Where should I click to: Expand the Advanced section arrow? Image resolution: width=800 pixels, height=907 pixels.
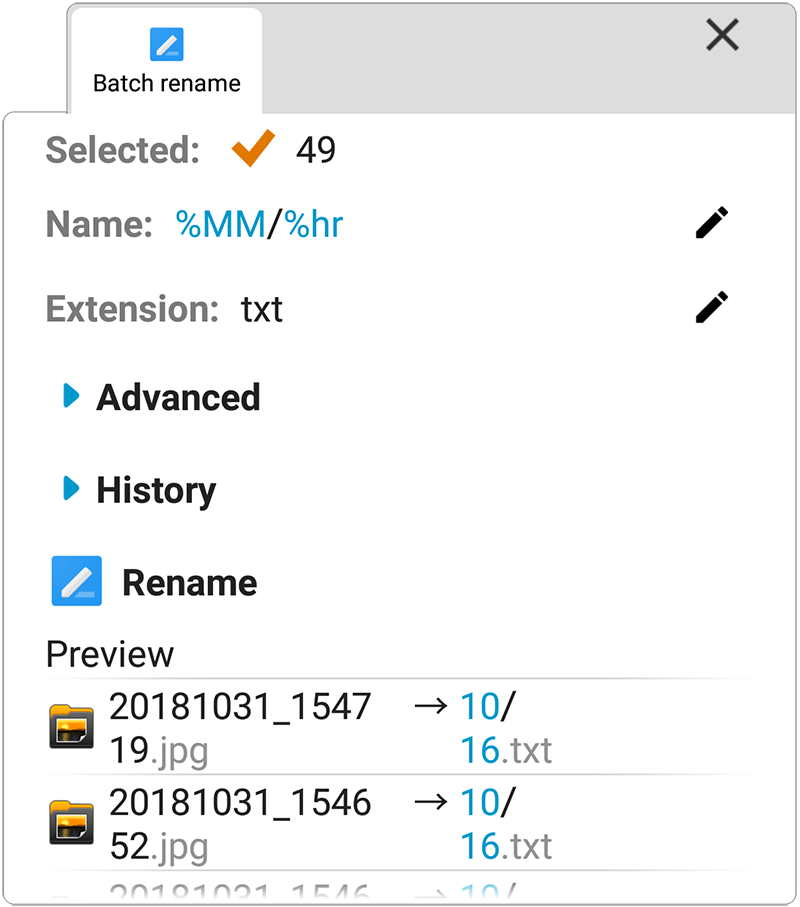[x=71, y=396]
